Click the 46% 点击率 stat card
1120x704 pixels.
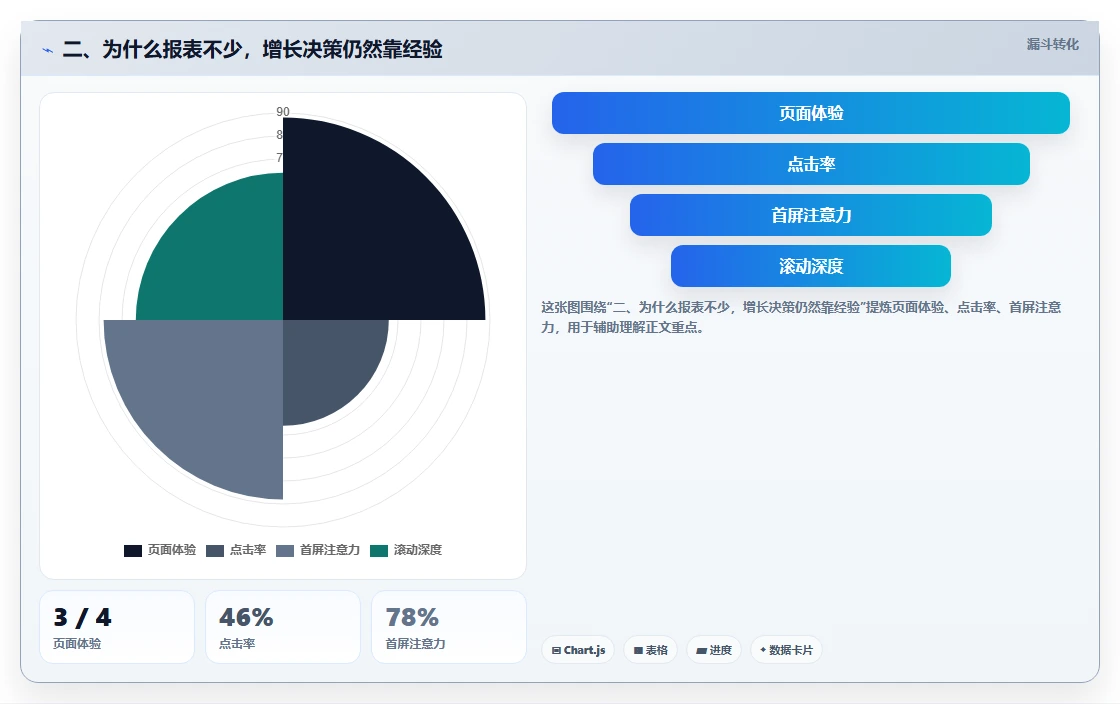283,627
